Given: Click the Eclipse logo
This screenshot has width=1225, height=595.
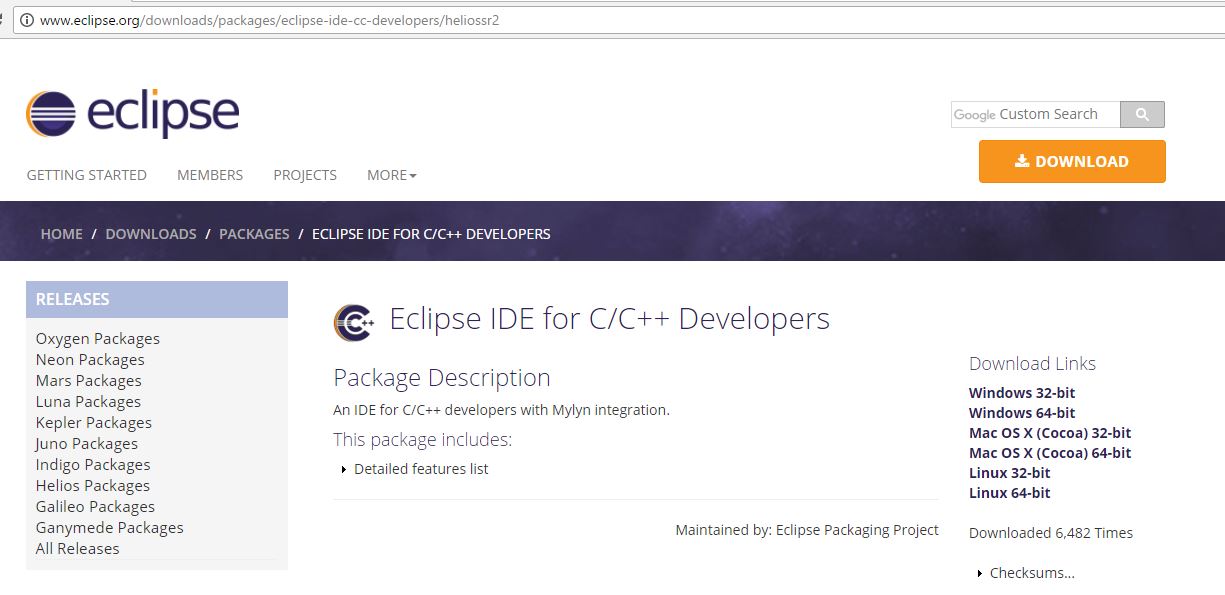Looking at the screenshot, I should tap(130, 111).
